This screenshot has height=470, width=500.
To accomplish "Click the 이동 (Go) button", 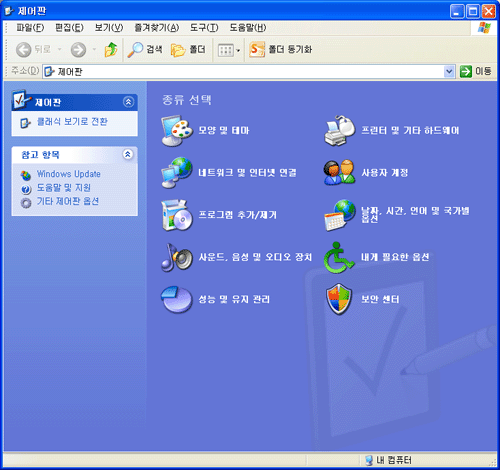I will coord(475,71).
